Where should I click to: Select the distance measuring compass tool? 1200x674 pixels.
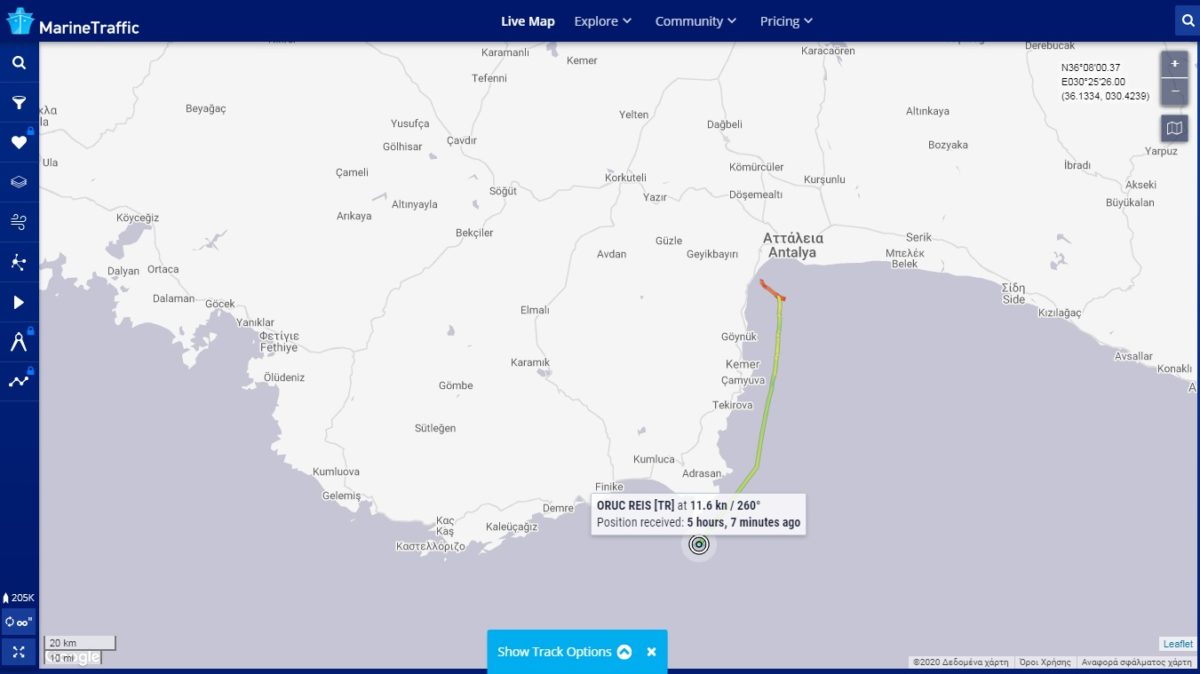[19, 342]
